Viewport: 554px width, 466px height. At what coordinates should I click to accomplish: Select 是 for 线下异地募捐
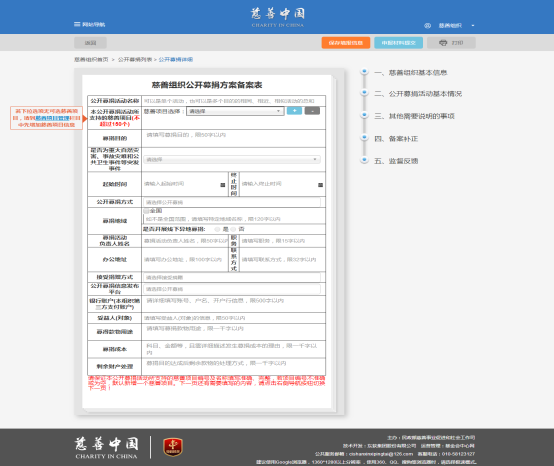(x=217, y=229)
